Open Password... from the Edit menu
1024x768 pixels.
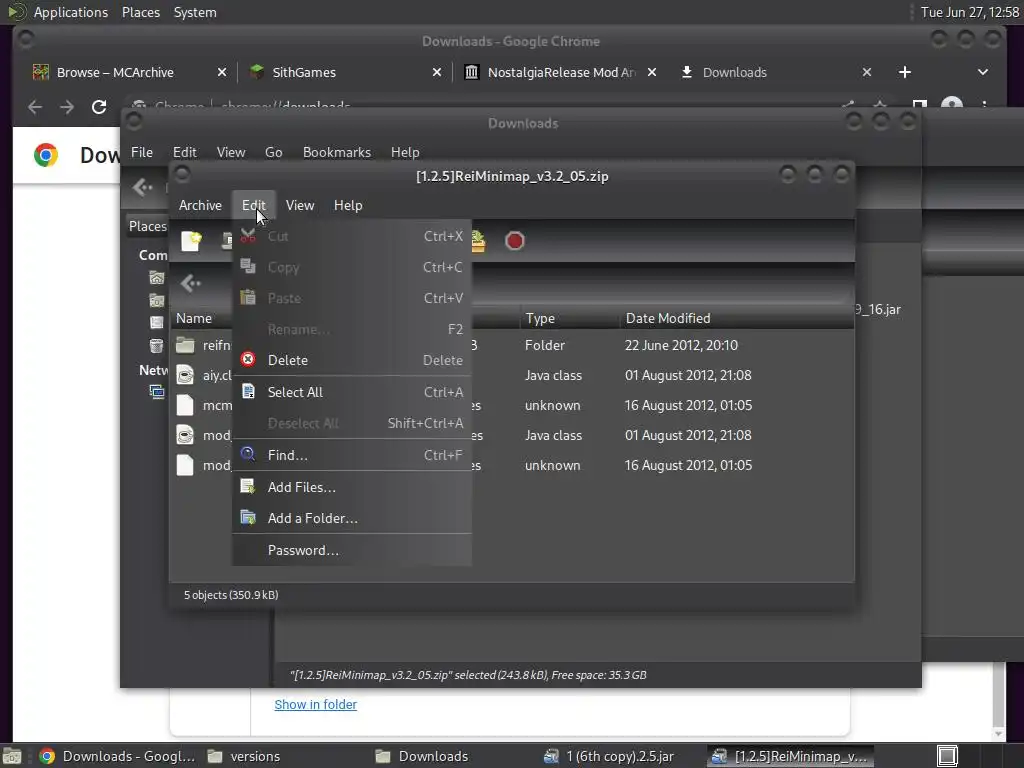tap(352, 551)
